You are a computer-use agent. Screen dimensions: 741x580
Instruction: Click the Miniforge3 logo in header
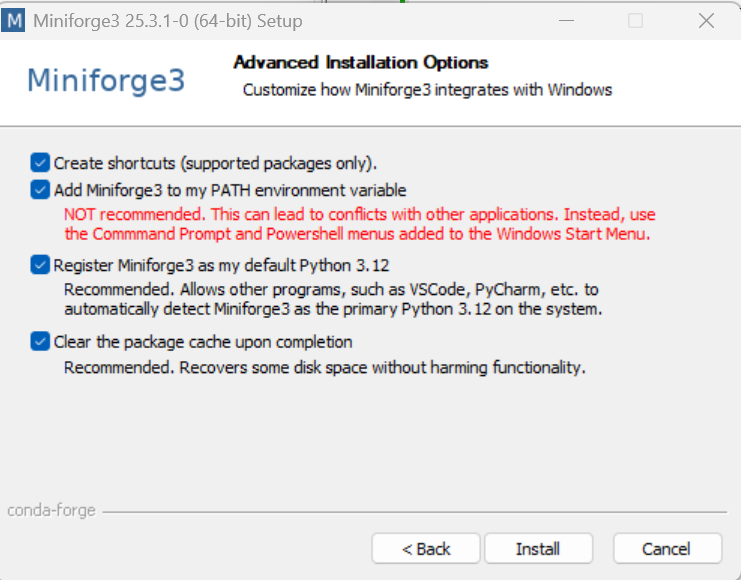pos(106,80)
